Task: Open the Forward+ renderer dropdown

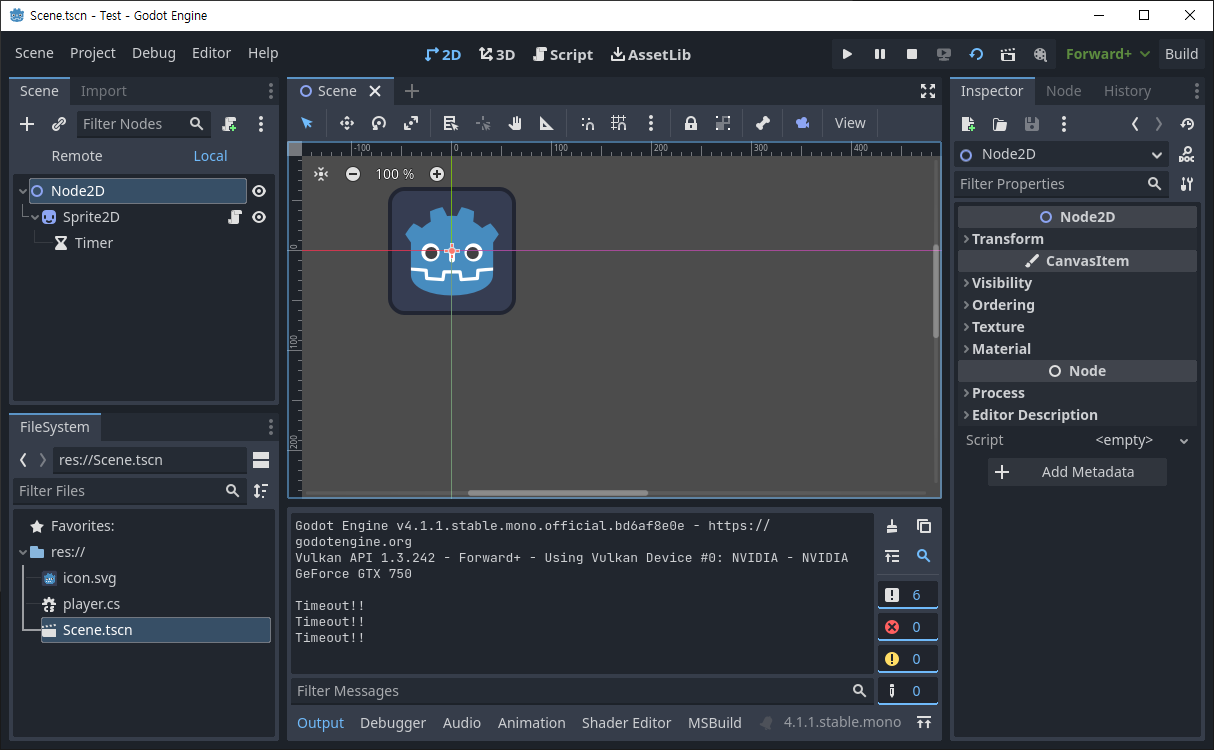Action: 1107,54
